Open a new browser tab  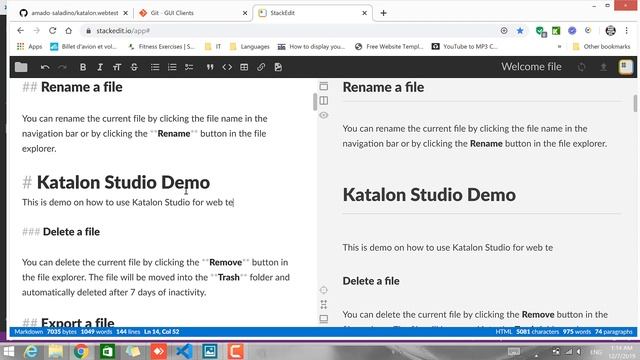tap(383, 13)
